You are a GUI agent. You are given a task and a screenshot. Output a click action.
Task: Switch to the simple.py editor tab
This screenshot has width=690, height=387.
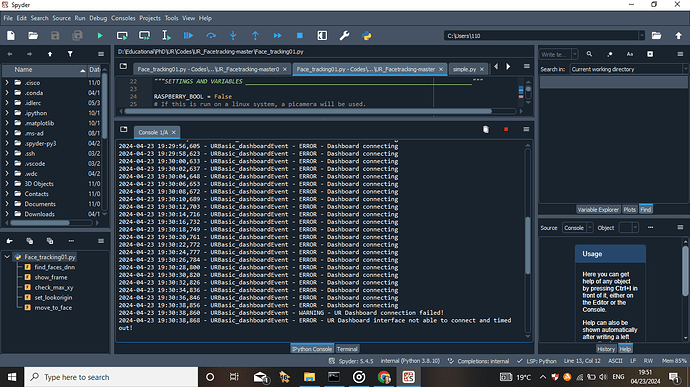click(x=465, y=69)
